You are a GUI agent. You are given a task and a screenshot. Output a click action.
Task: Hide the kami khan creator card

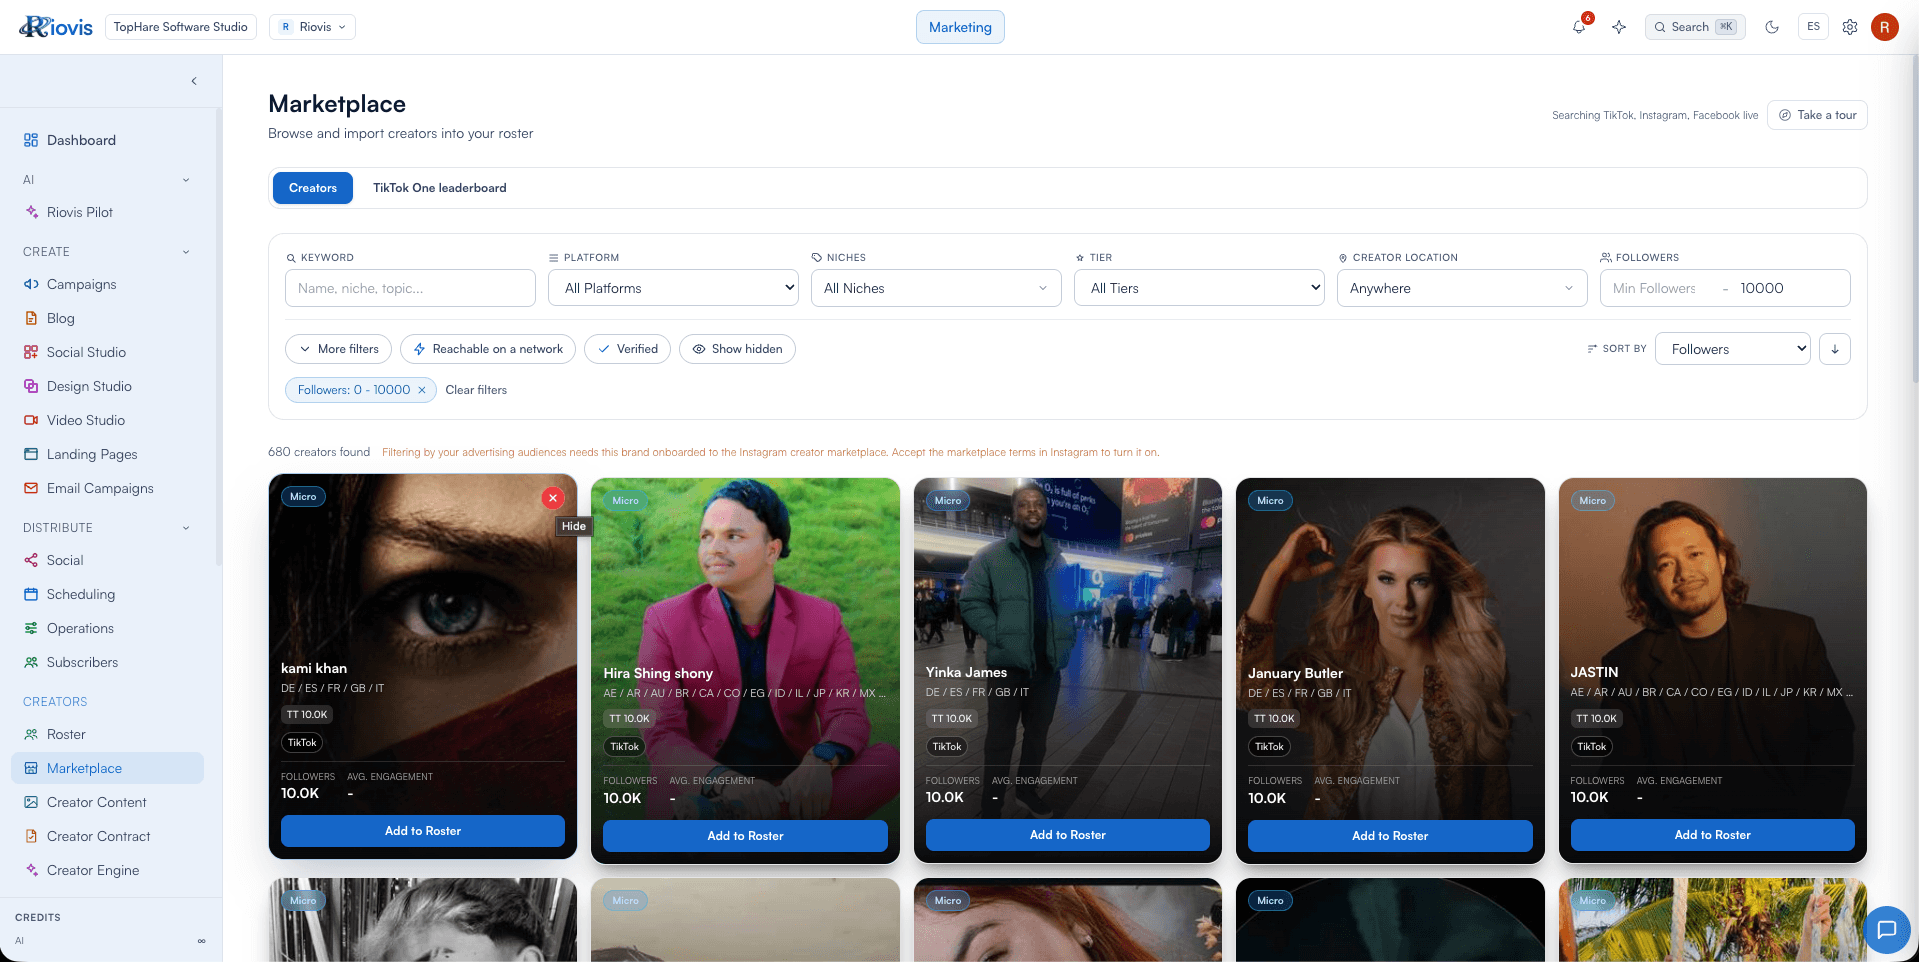552,497
